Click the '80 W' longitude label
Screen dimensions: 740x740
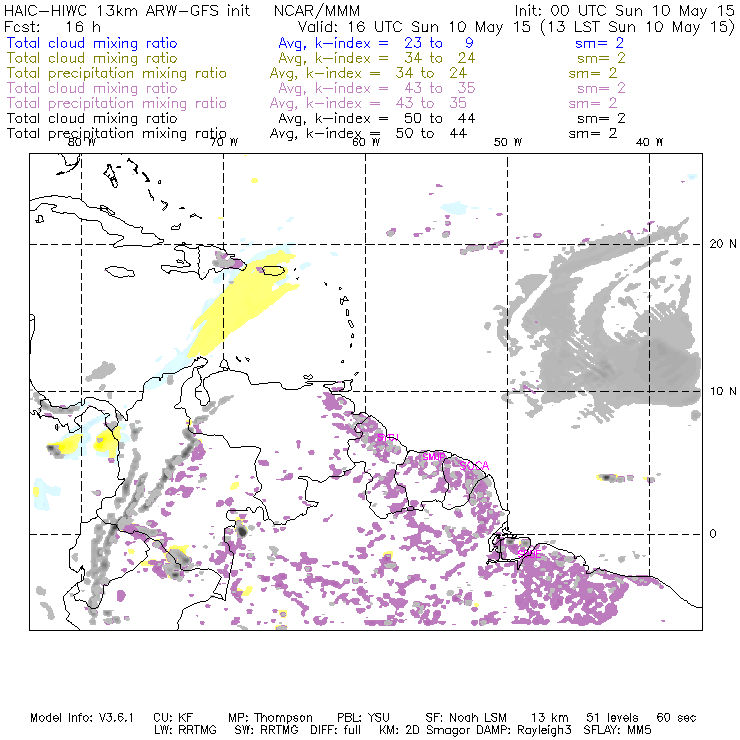pos(82,142)
